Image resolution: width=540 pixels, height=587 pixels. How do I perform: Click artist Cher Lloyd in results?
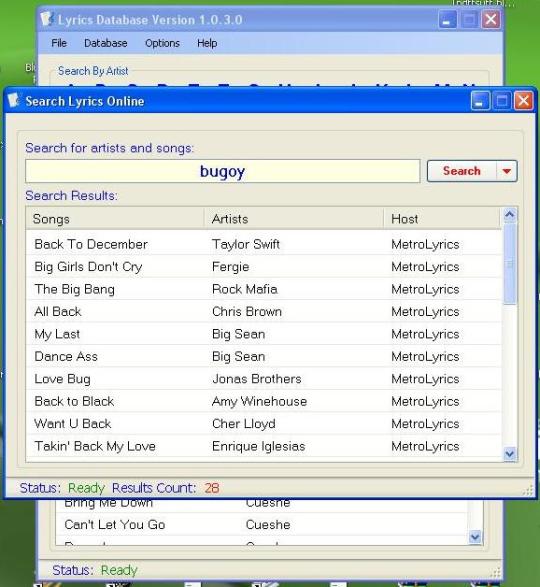tap(244, 424)
